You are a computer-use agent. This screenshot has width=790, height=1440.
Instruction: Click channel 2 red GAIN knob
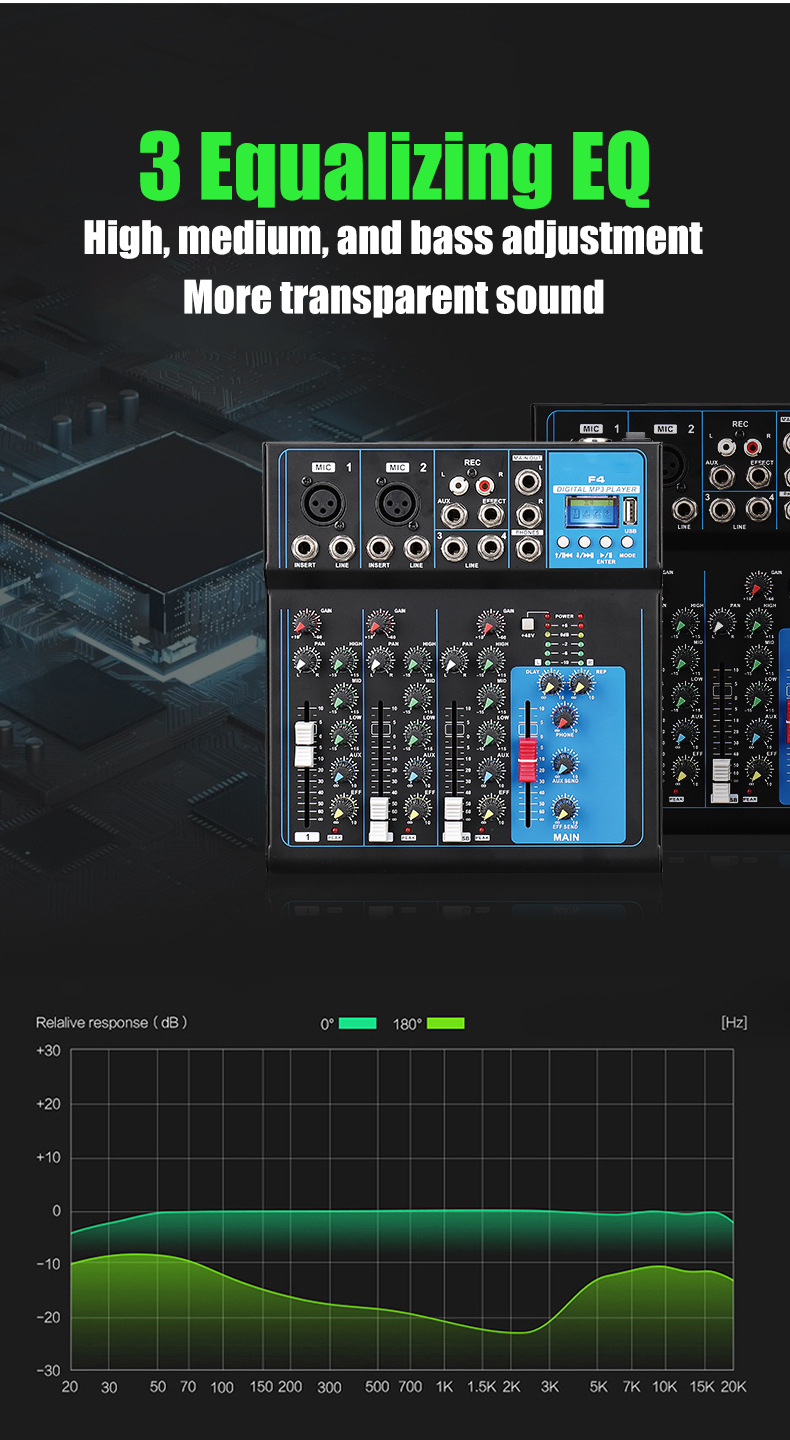(x=379, y=623)
